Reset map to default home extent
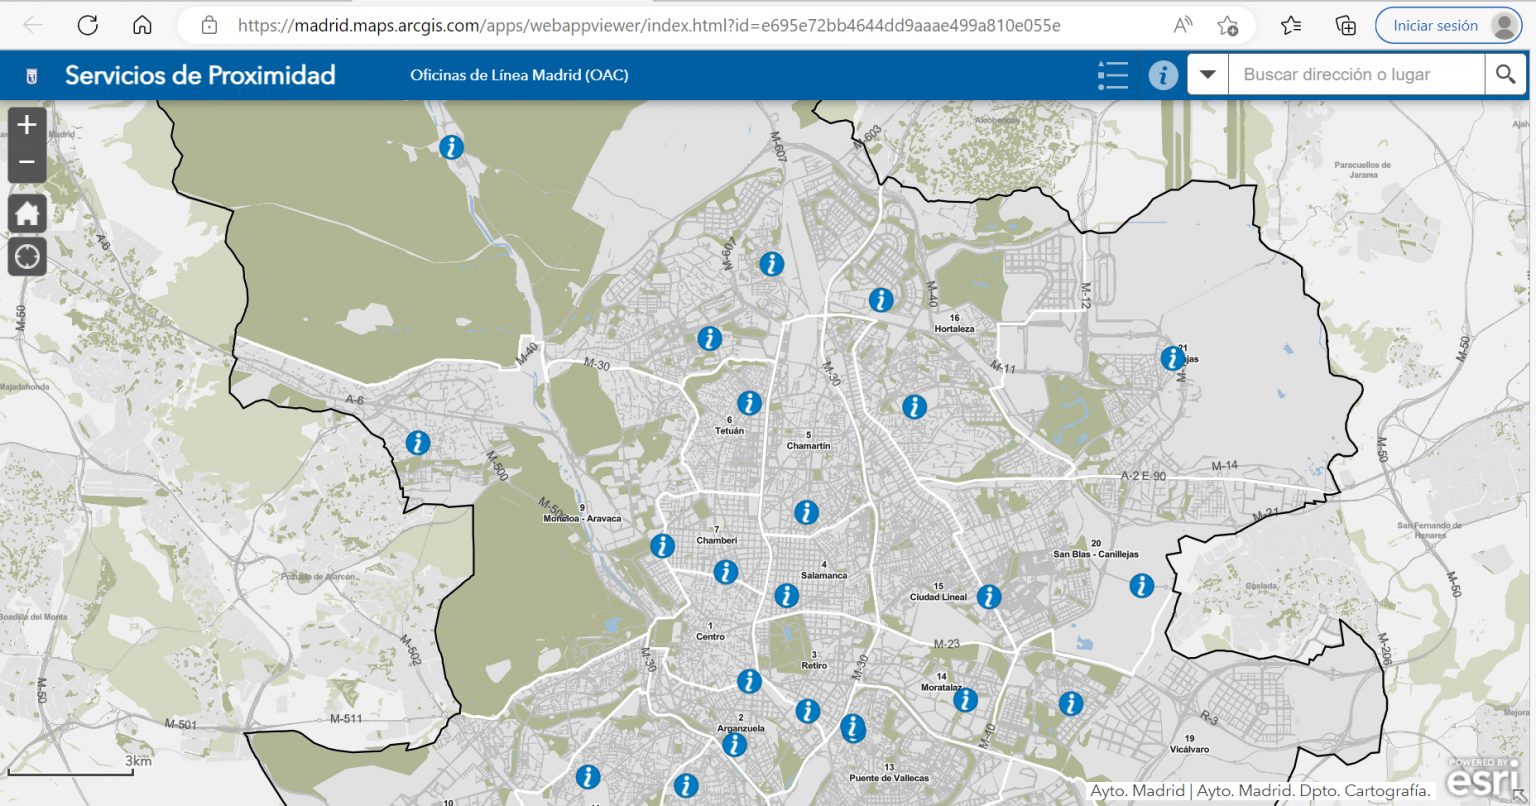The width and height of the screenshot is (1536, 806). (x=27, y=212)
